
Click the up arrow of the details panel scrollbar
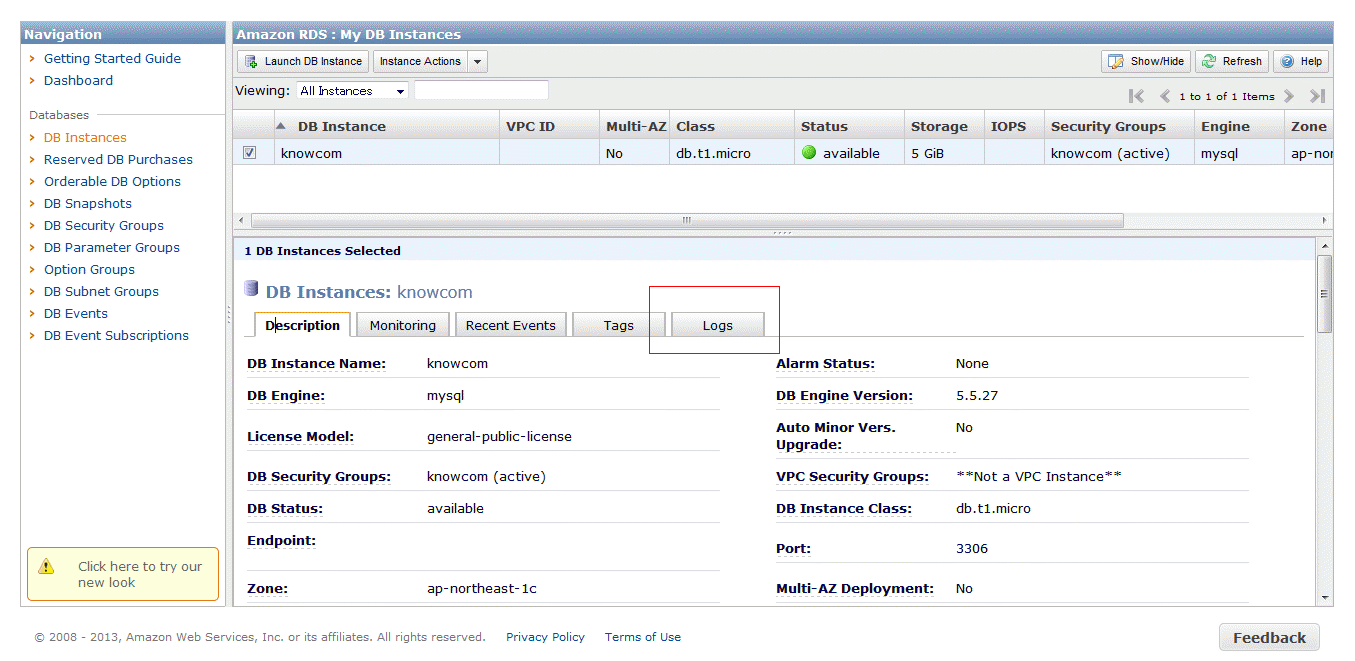tap(1325, 245)
